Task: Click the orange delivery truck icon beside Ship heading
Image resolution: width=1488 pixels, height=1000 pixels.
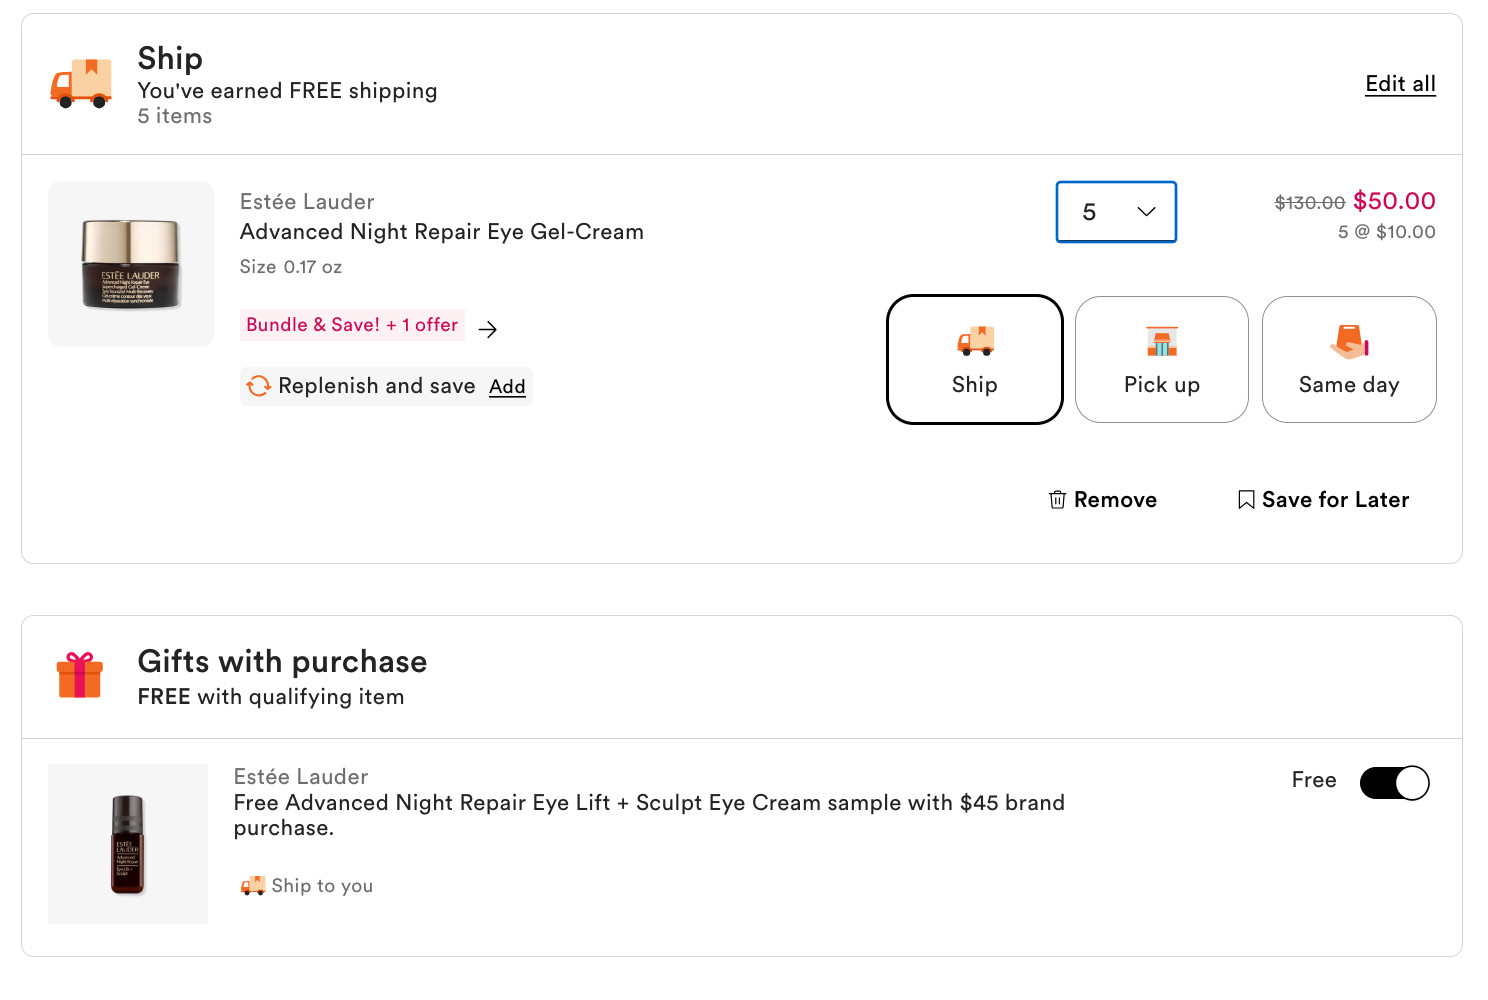Action: click(81, 83)
